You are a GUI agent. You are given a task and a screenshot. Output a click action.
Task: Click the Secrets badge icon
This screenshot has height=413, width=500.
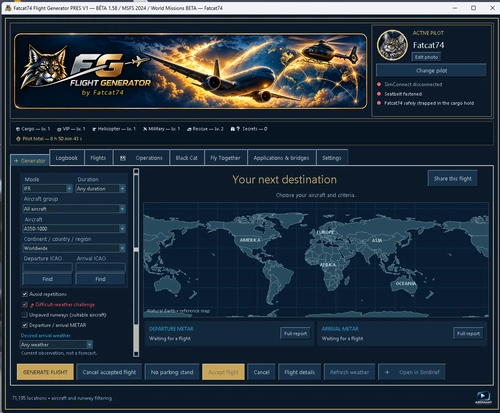235,129
